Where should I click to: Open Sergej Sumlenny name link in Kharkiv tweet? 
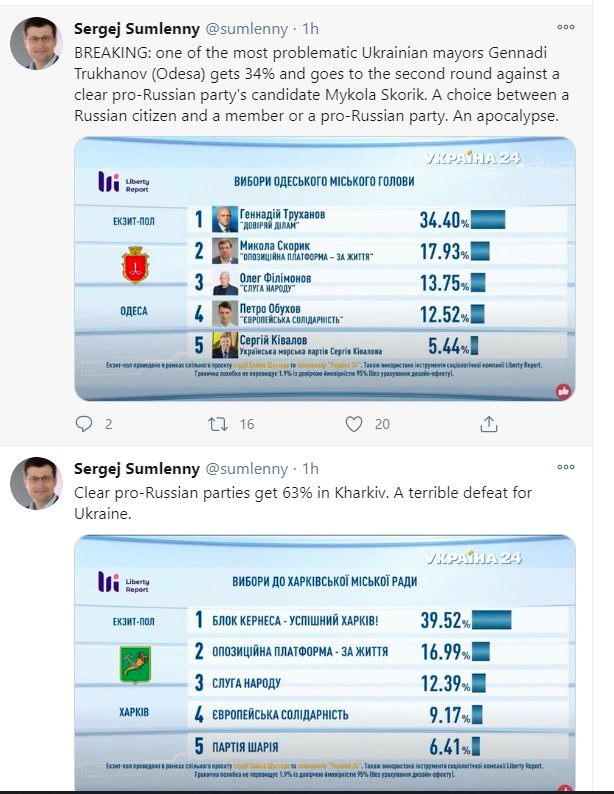(x=137, y=468)
